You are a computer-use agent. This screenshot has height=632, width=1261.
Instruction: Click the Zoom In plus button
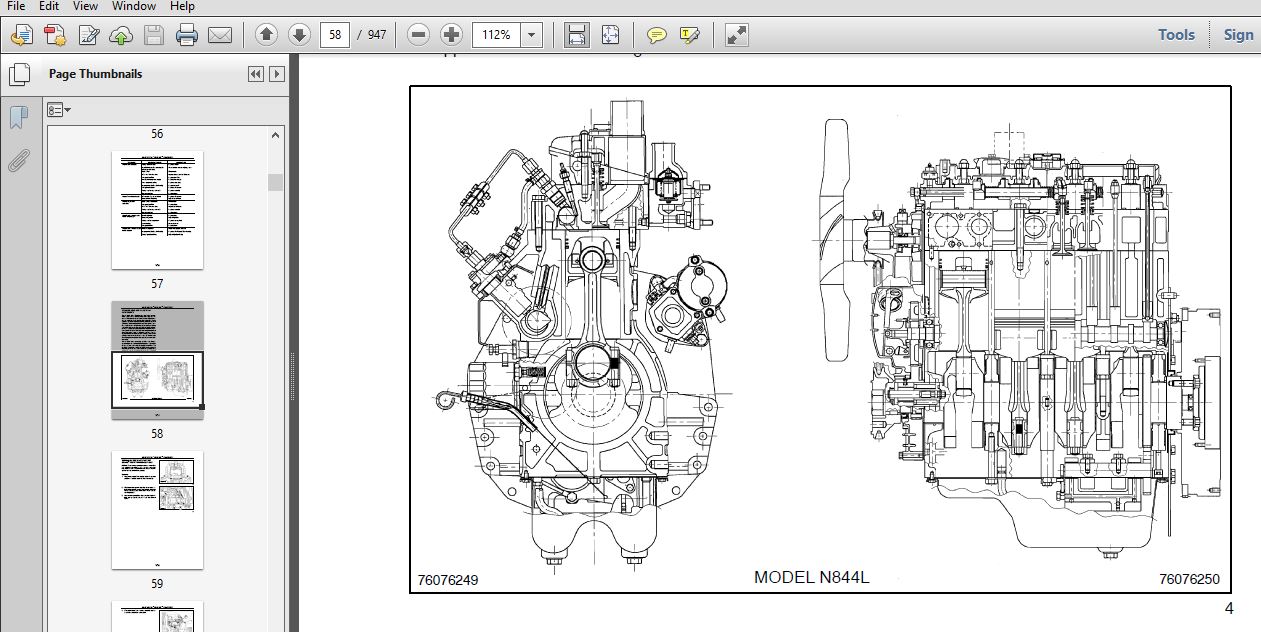click(451, 35)
